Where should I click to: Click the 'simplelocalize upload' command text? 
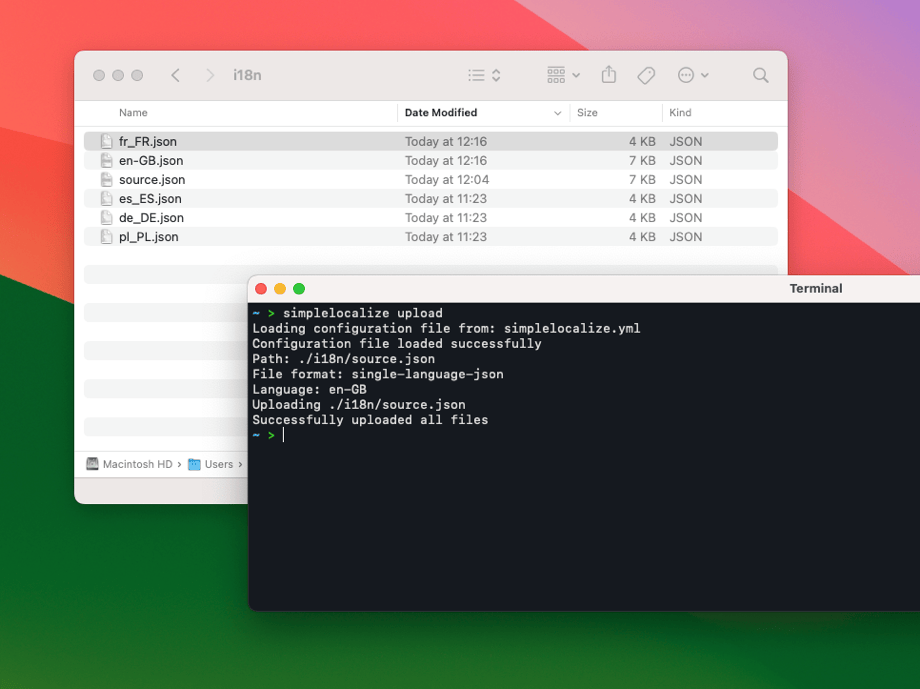363,313
